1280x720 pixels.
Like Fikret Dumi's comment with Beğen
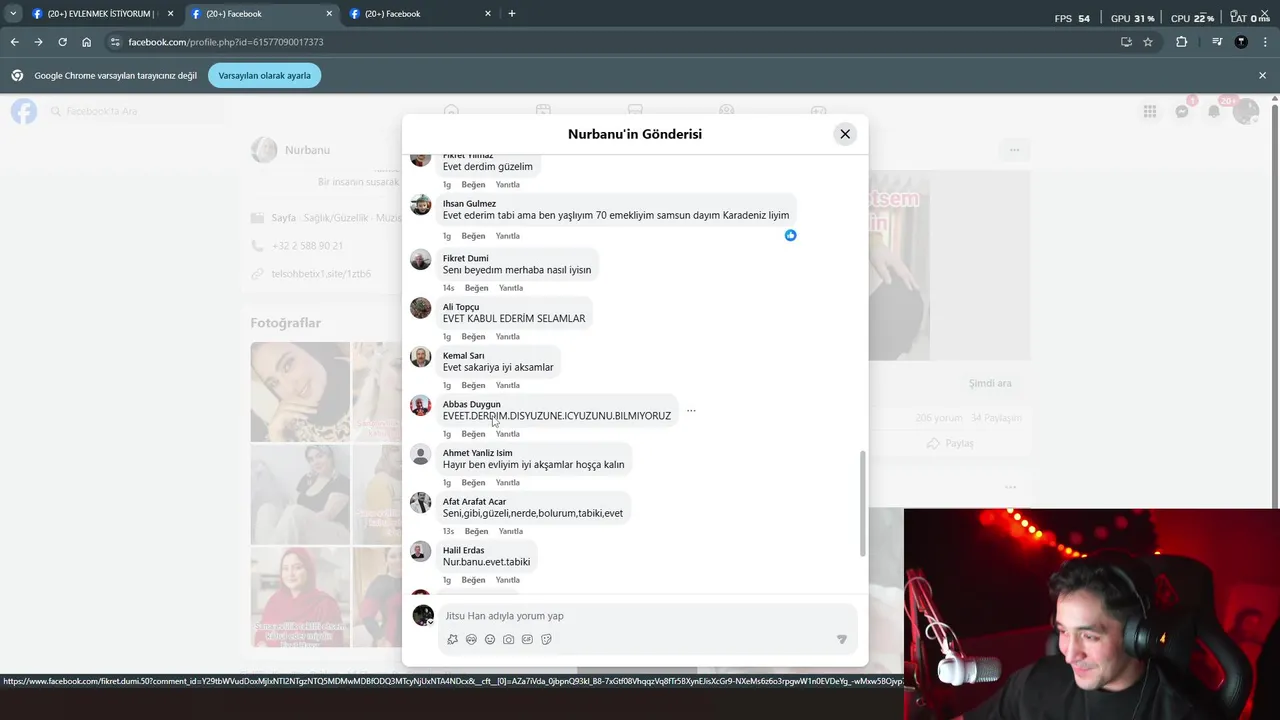[x=476, y=288]
